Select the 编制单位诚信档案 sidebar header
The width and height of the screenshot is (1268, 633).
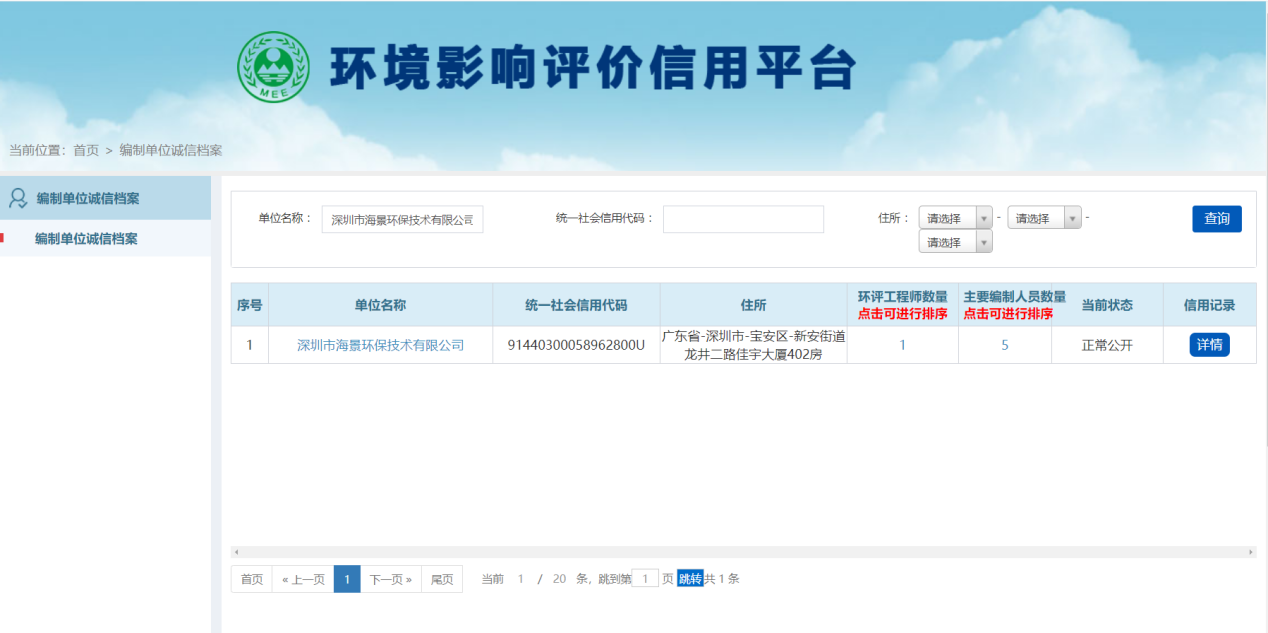pos(105,198)
